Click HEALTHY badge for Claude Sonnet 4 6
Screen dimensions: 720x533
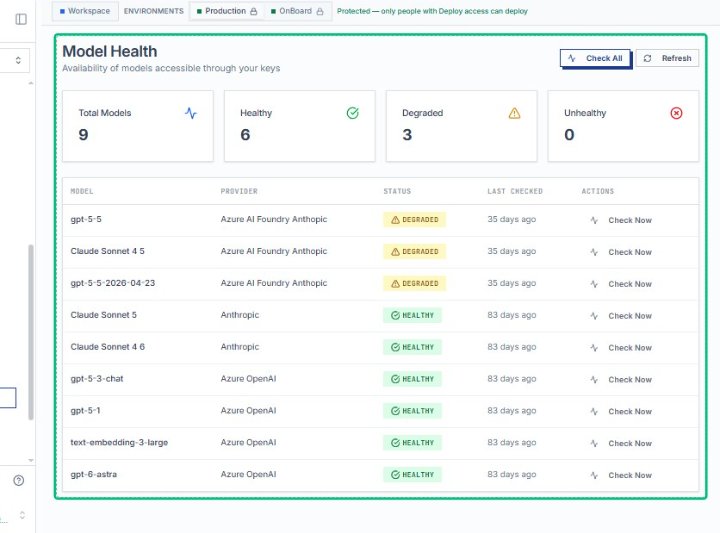point(412,348)
